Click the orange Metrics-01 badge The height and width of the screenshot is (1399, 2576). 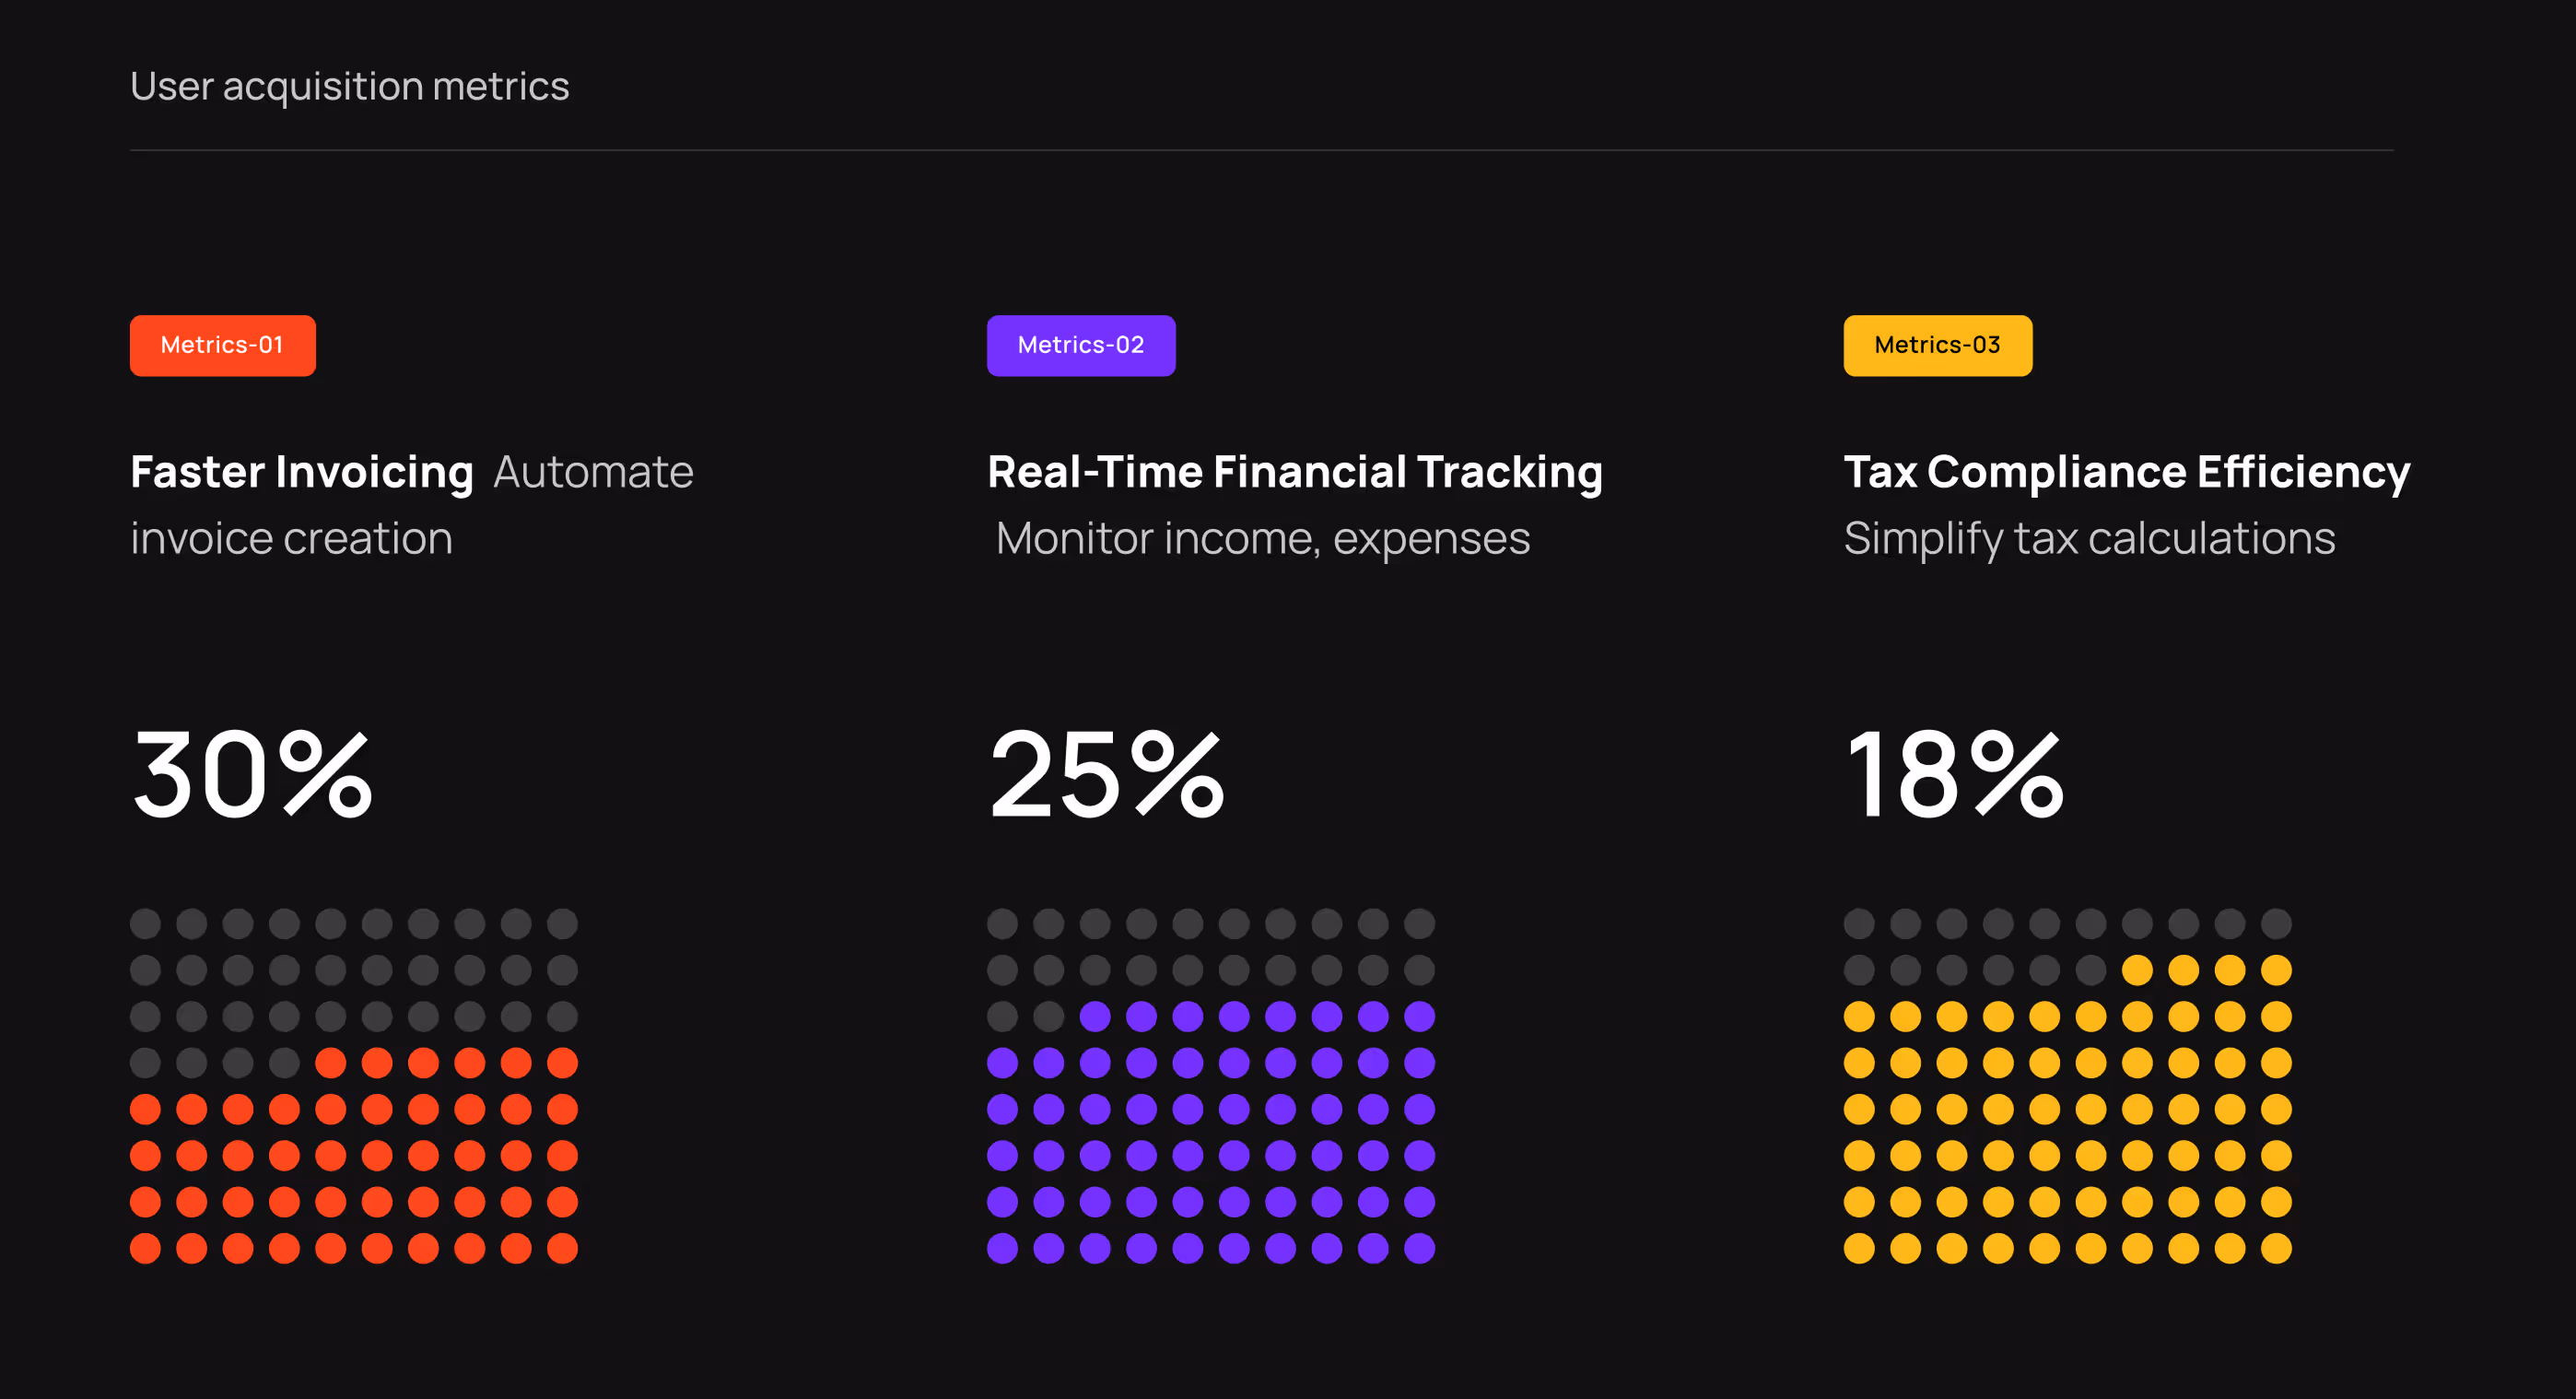pyautogui.click(x=222, y=345)
